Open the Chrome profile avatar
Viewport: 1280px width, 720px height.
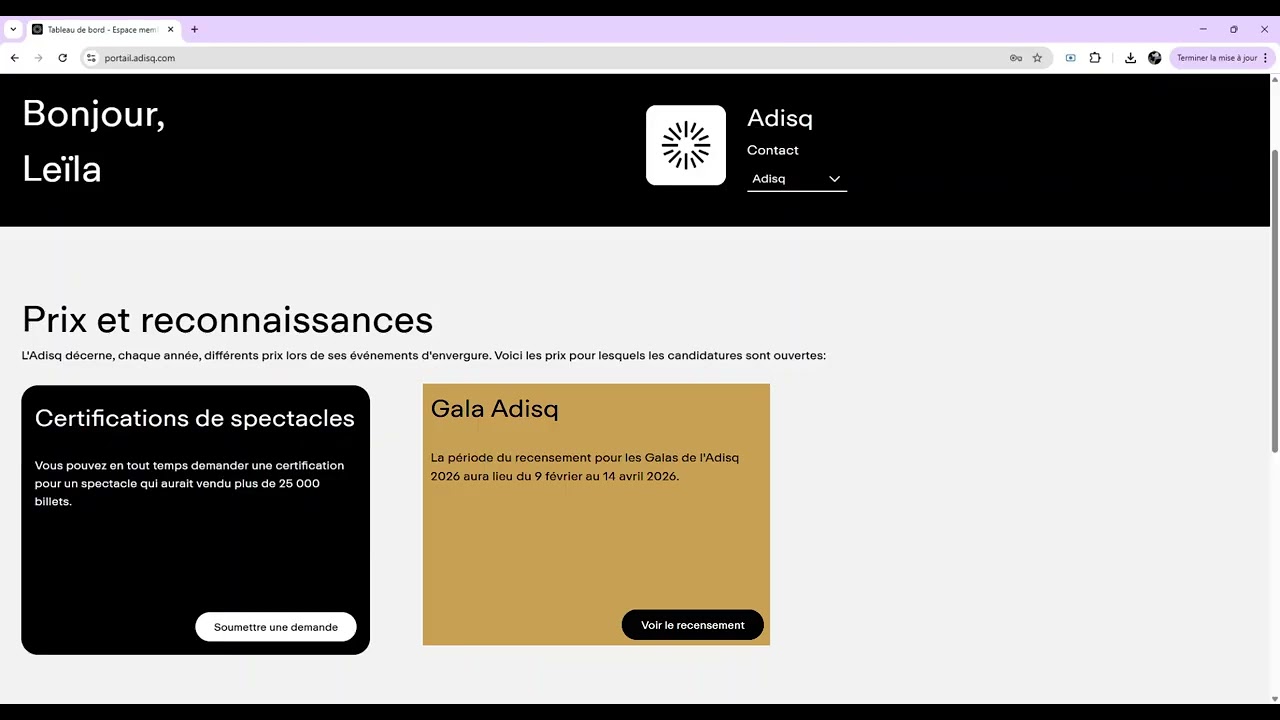[x=1154, y=58]
